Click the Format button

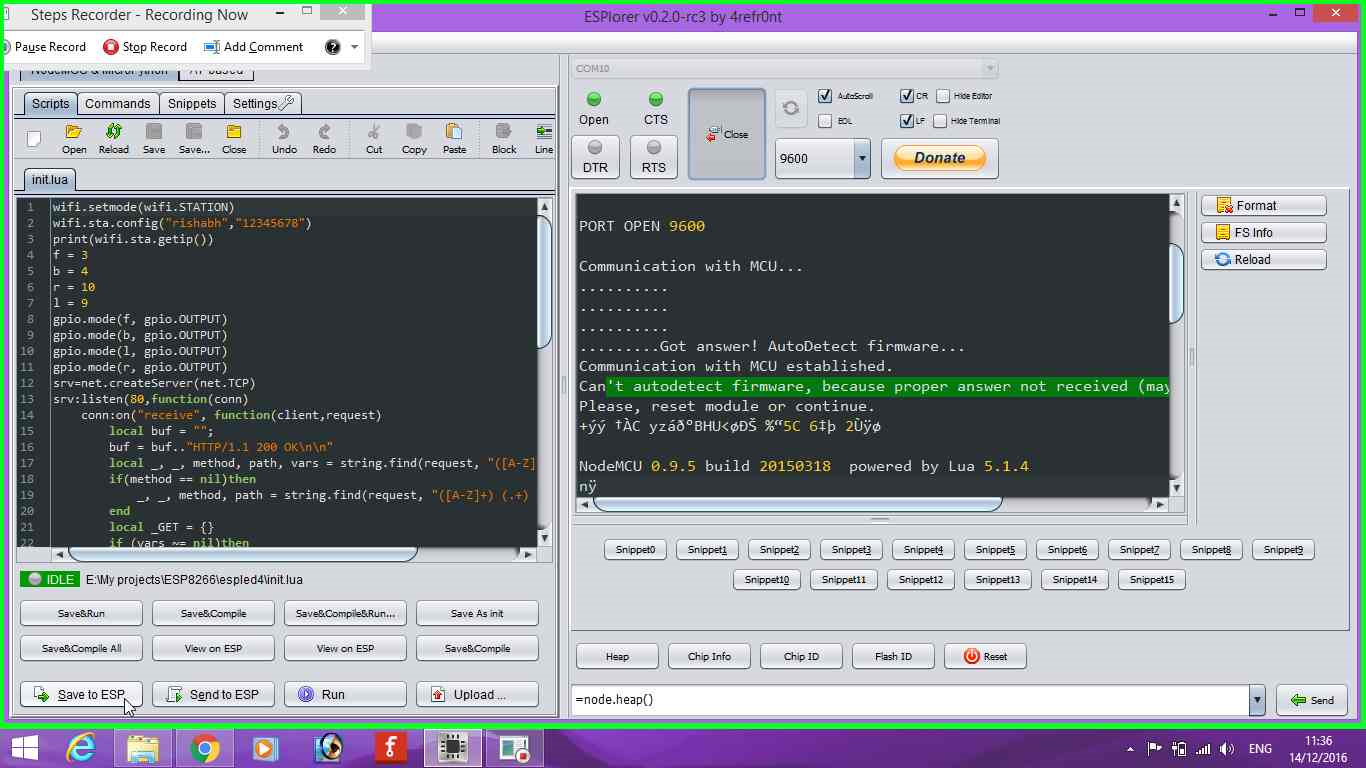pyautogui.click(x=1264, y=205)
